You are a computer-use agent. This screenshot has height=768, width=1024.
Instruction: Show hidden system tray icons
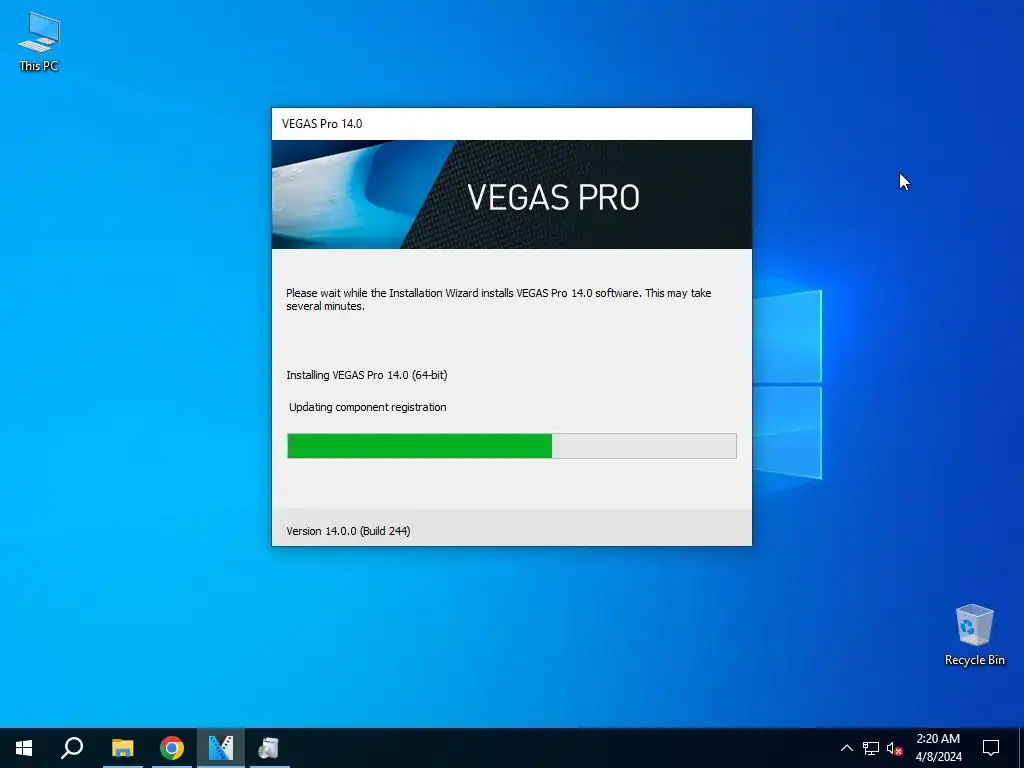tap(846, 748)
